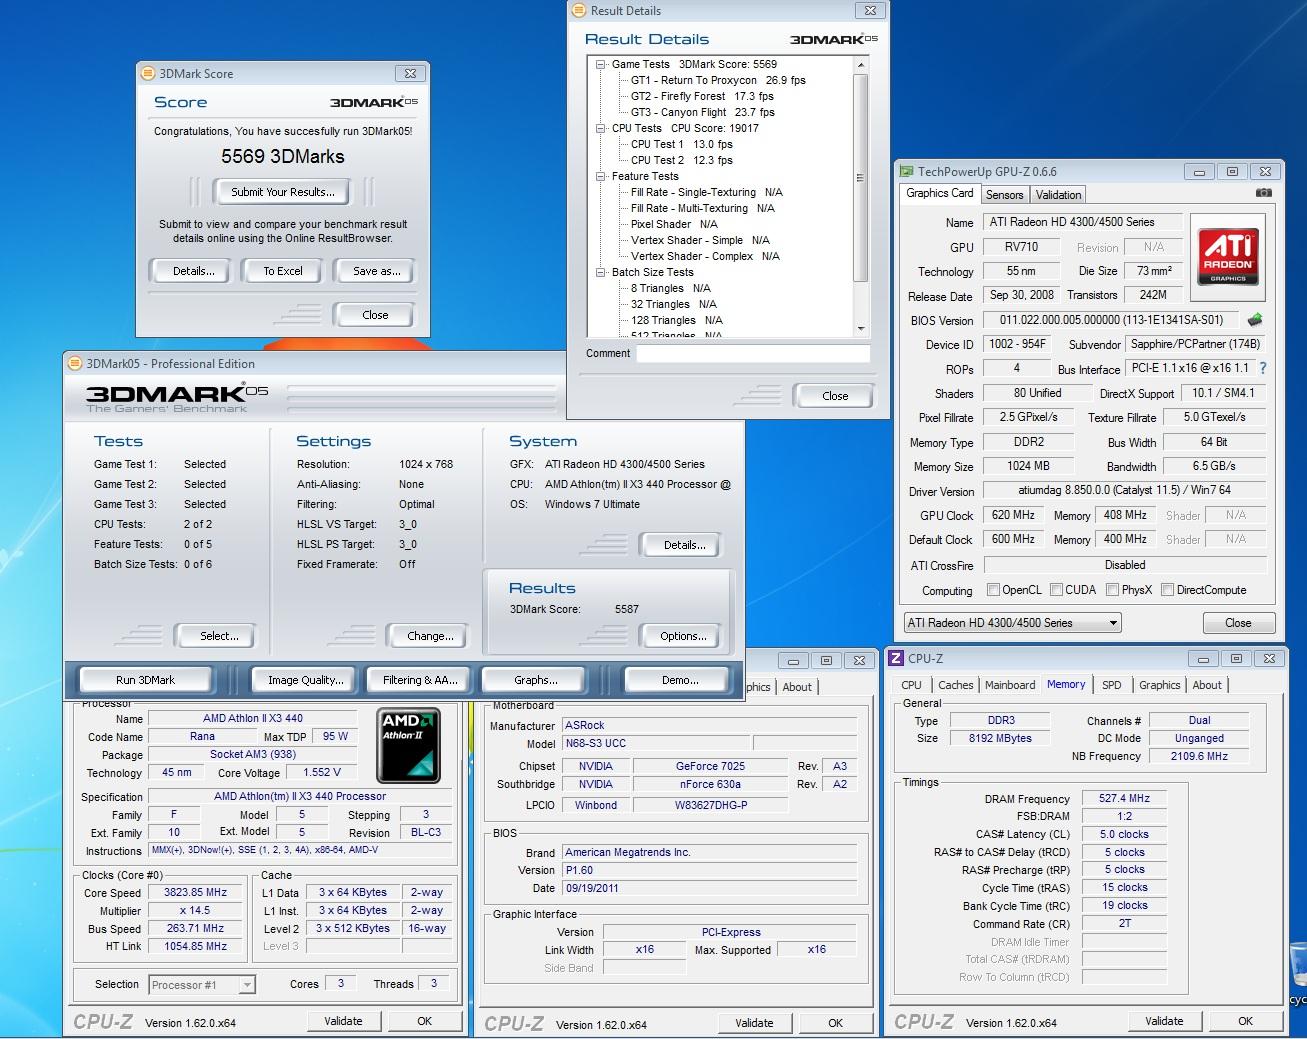Screen dimensions: 1307x1039
Task: Collapse the Feature Tests tree node
Action: pos(601,176)
